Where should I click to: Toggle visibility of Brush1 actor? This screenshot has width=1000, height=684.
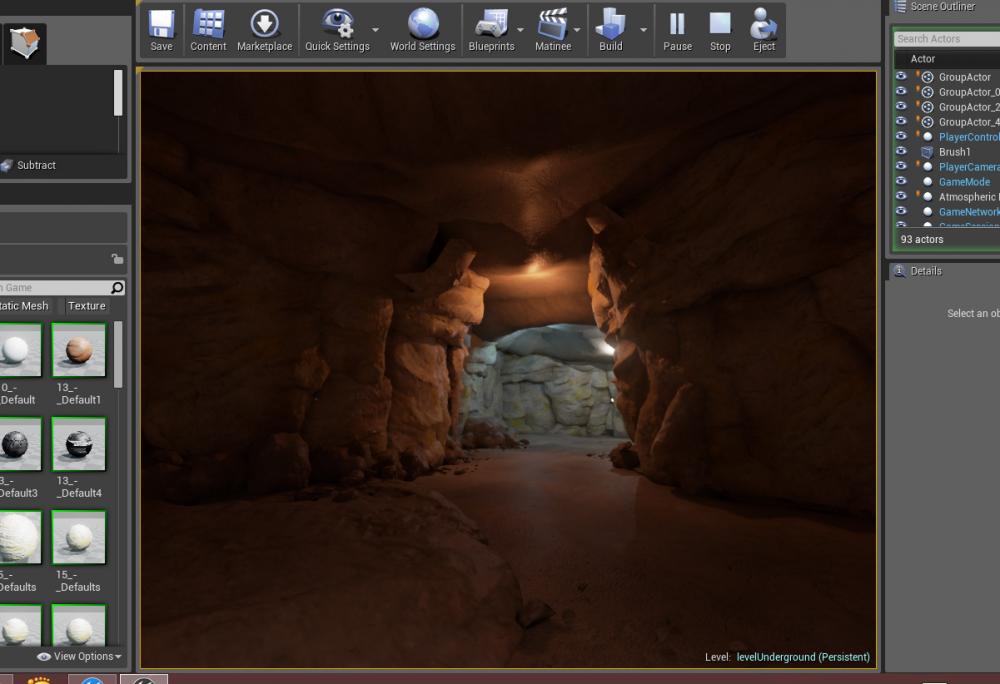[x=901, y=152]
